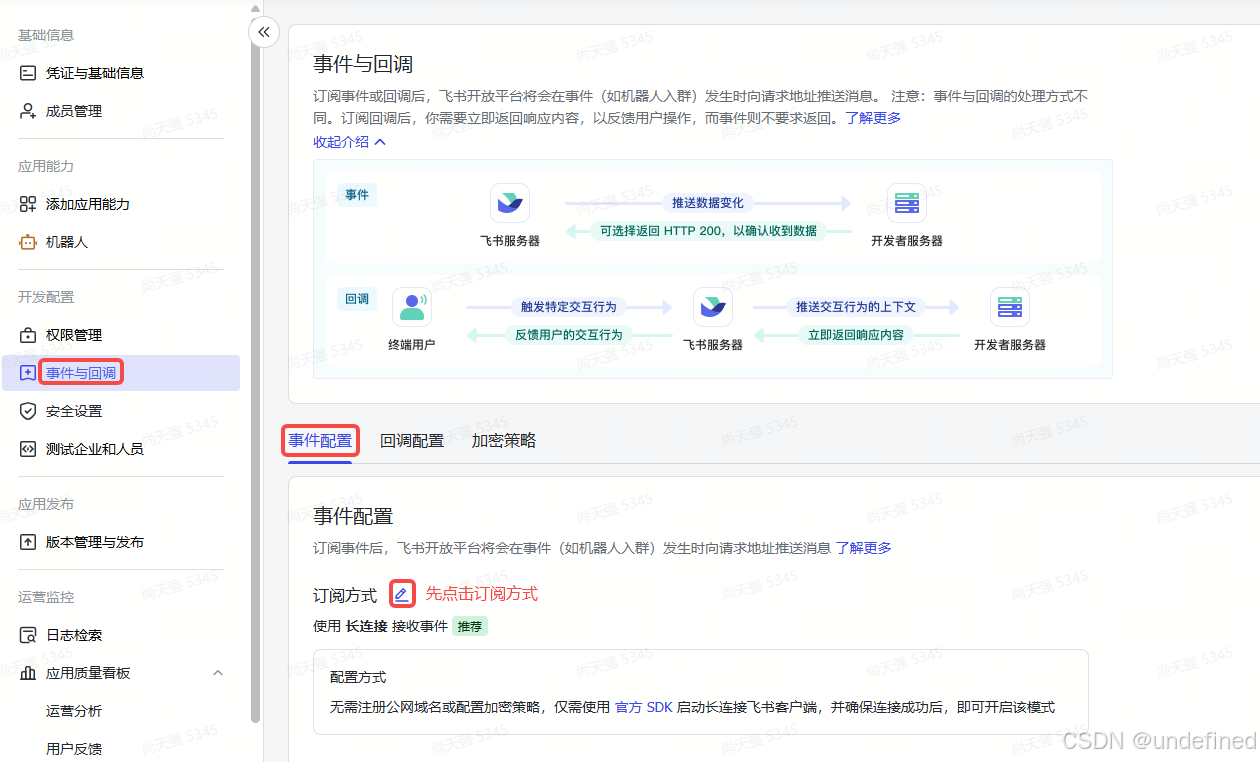Click the 应用质量看板 chart icon
The height and width of the screenshot is (762, 1260).
[x=28, y=673]
